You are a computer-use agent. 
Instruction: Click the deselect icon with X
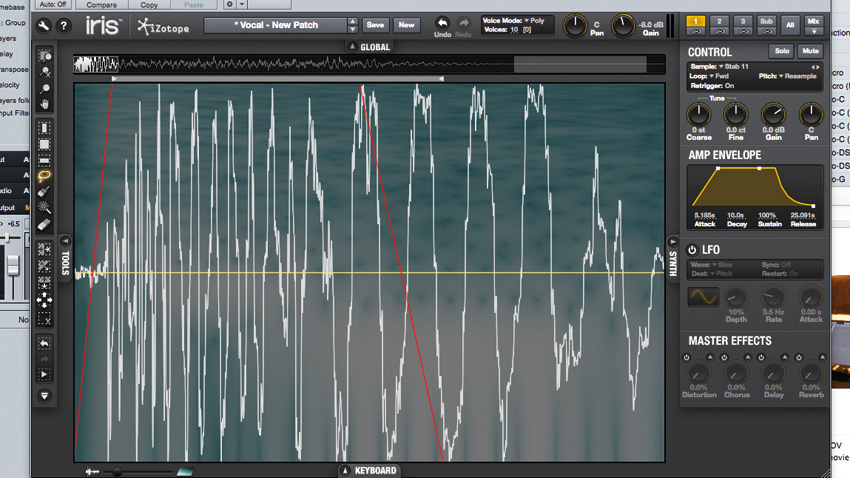pyautogui.click(x=44, y=319)
